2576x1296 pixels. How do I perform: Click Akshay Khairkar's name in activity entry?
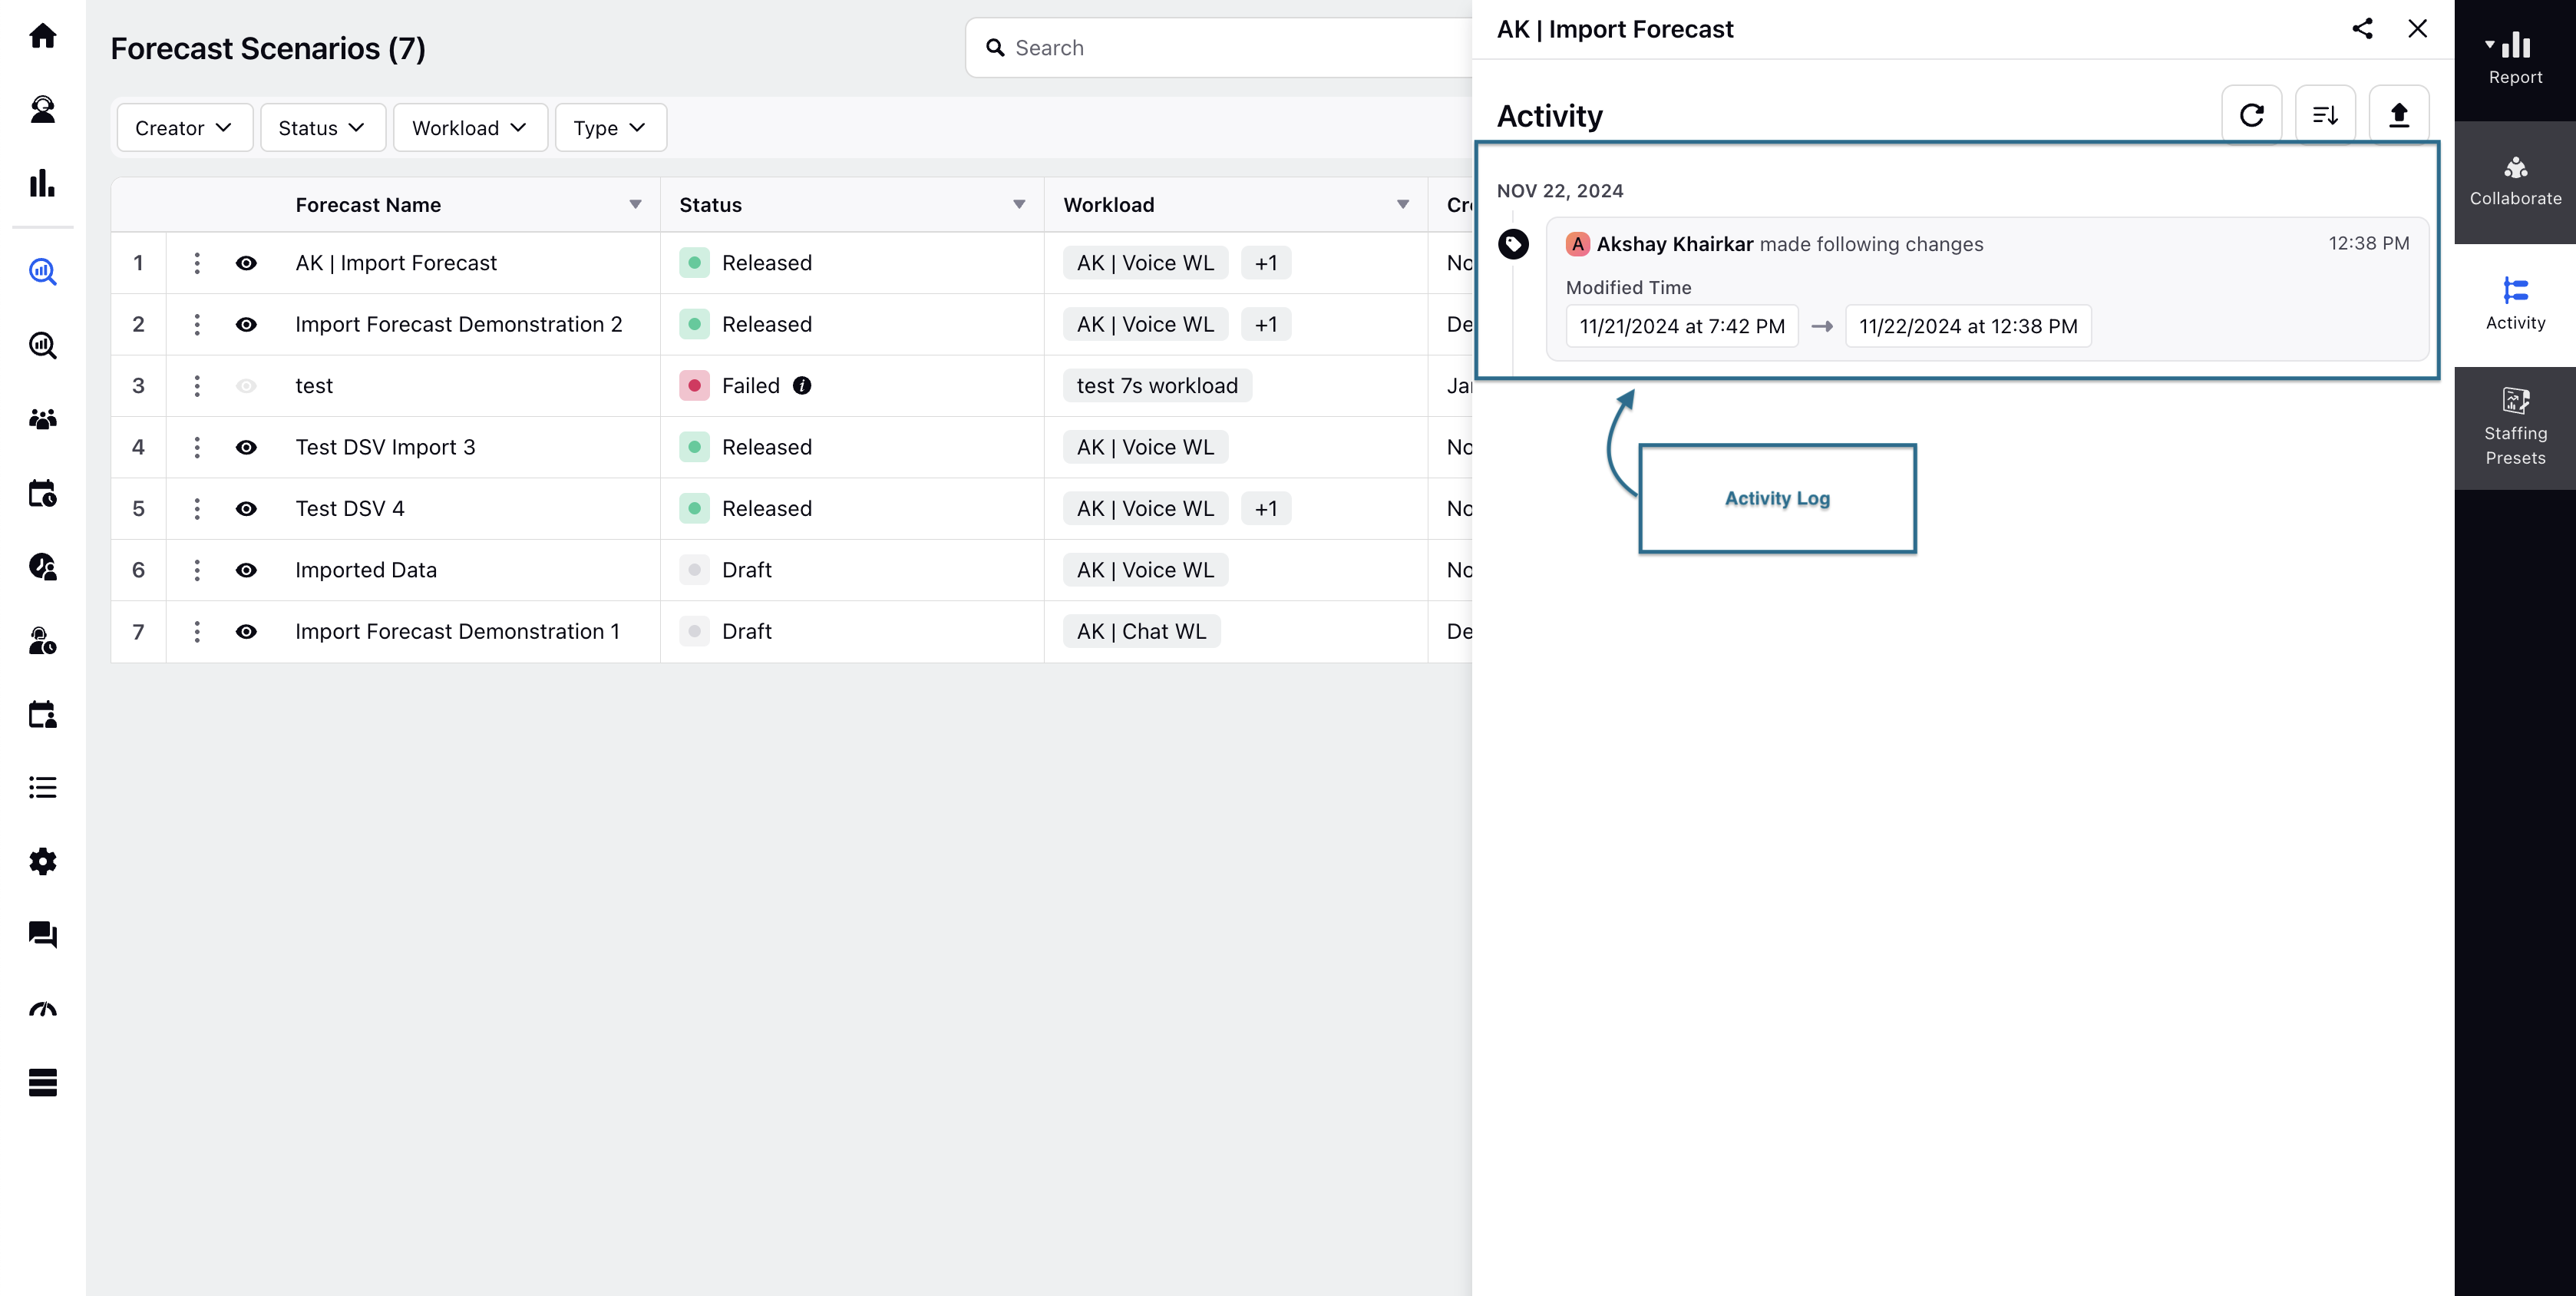click(x=1675, y=244)
